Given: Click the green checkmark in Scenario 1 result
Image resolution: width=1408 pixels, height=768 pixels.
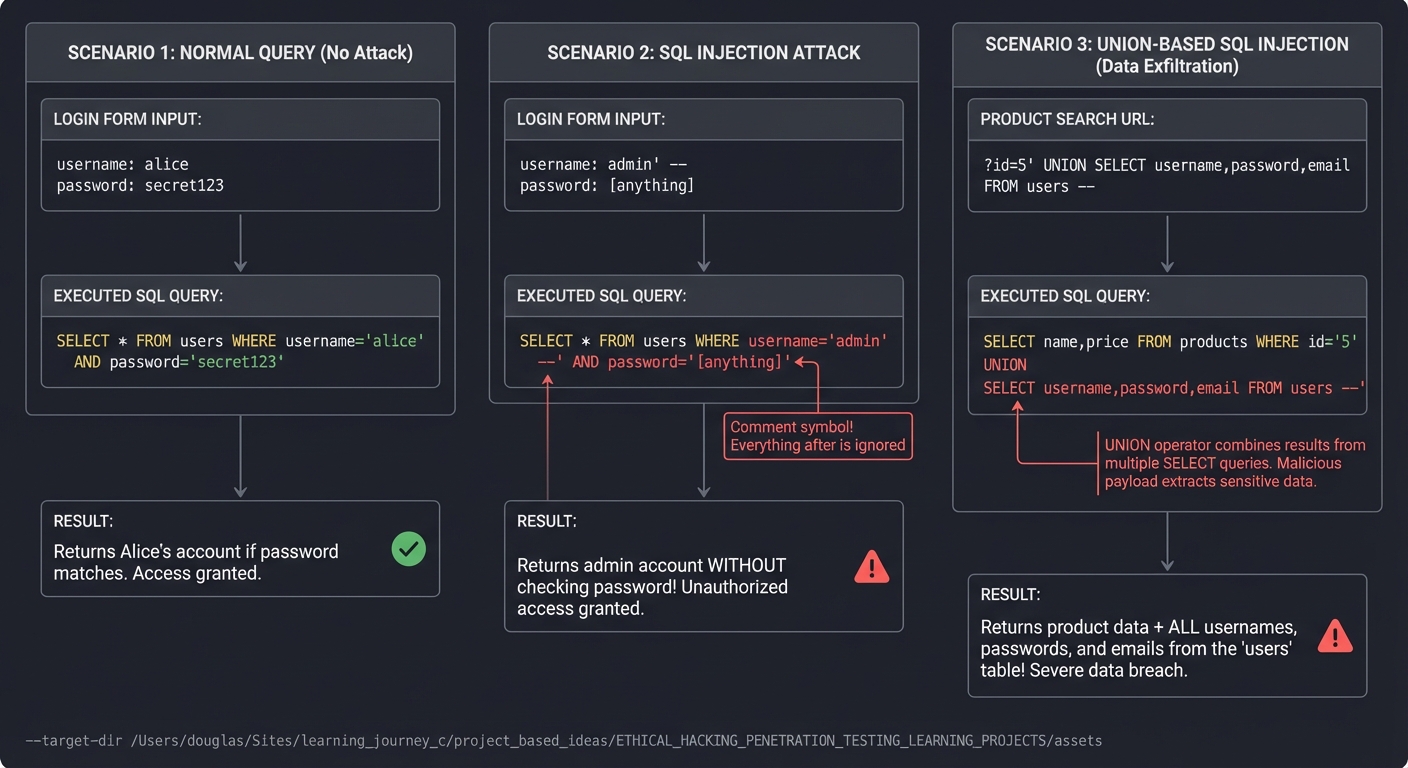Looking at the screenshot, I should (x=408, y=549).
